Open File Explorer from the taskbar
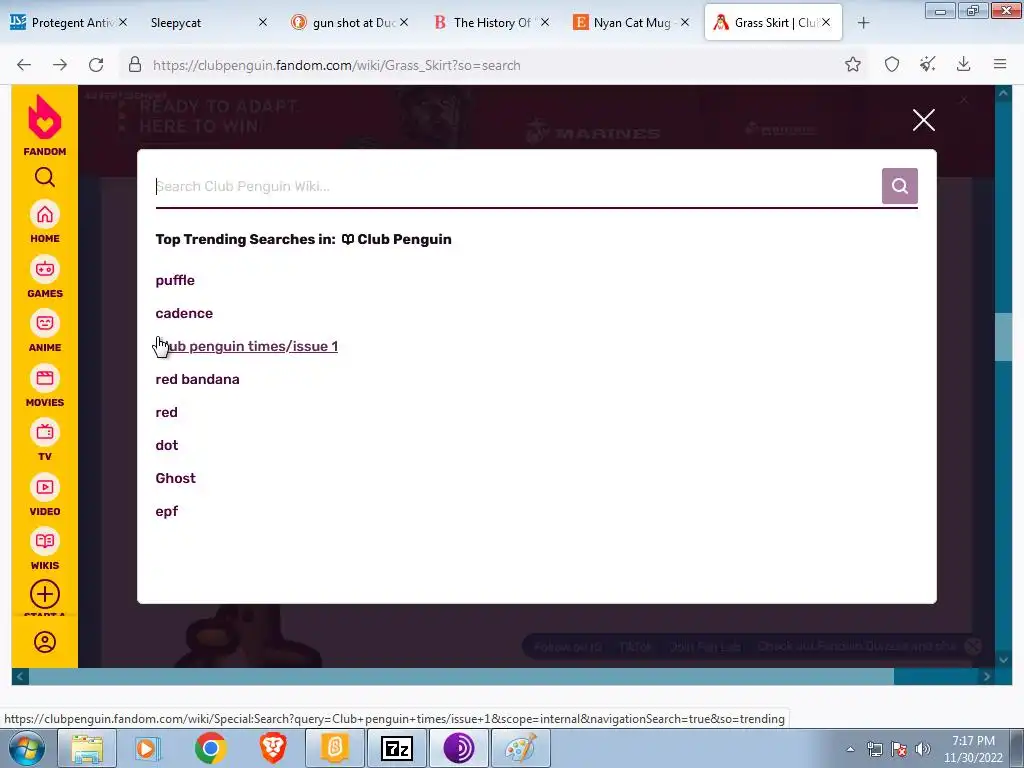 click(87, 748)
